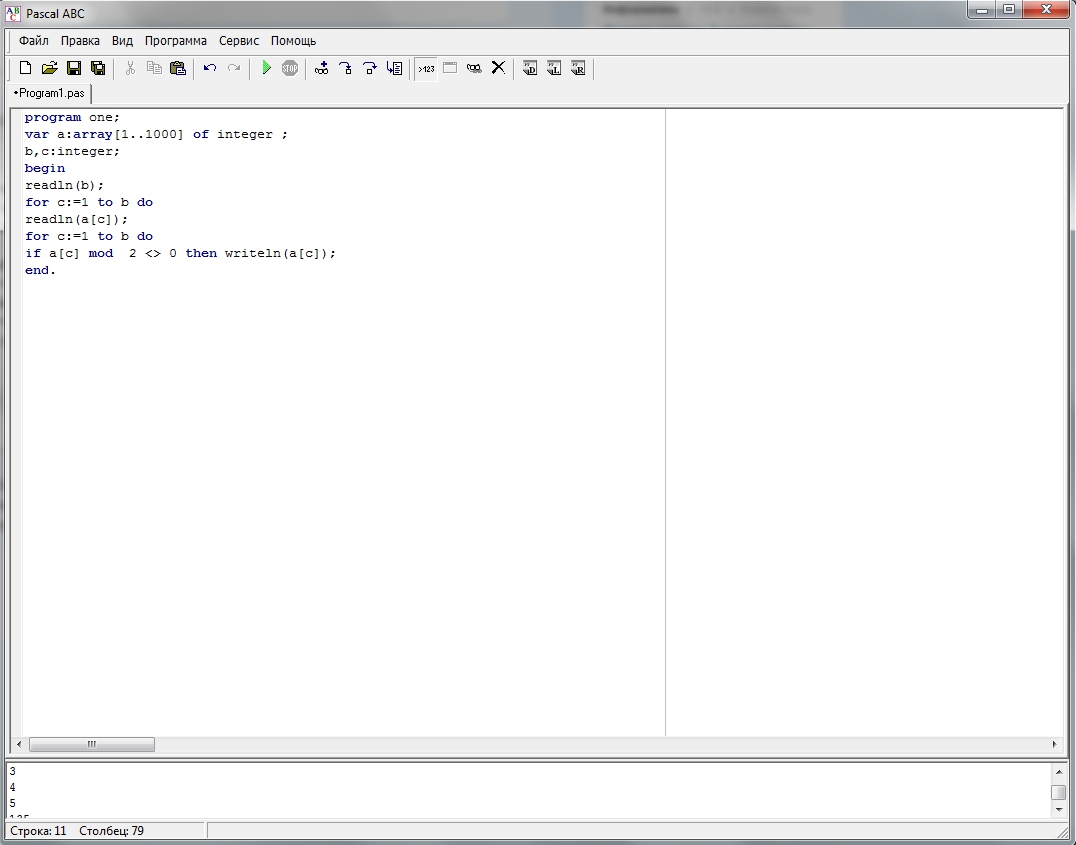Open the Сервис menu
Image resolution: width=1076 pixels, height=845 pixels.
click(239, 41)
